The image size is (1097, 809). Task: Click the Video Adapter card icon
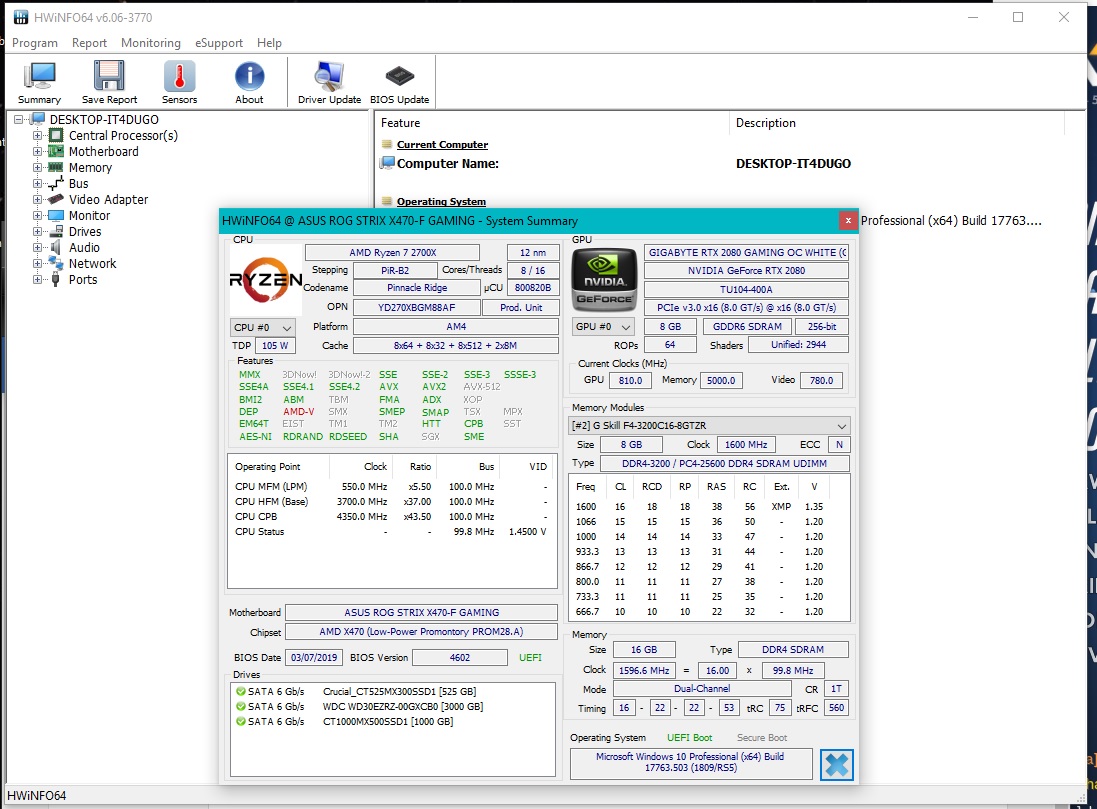click(56, 199)
